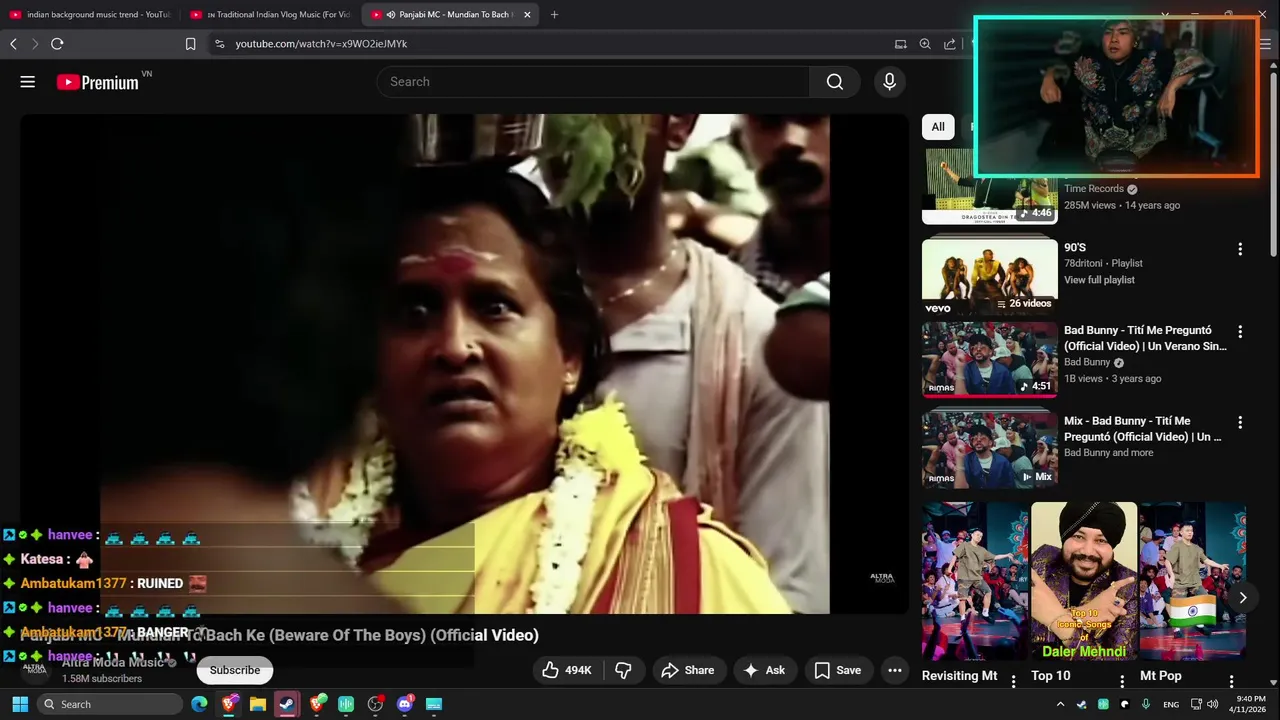The width and height of the screenshot is (1280, 720).
Task: Open options for Bad Bunny Tití video
Action: (1240, 332)
